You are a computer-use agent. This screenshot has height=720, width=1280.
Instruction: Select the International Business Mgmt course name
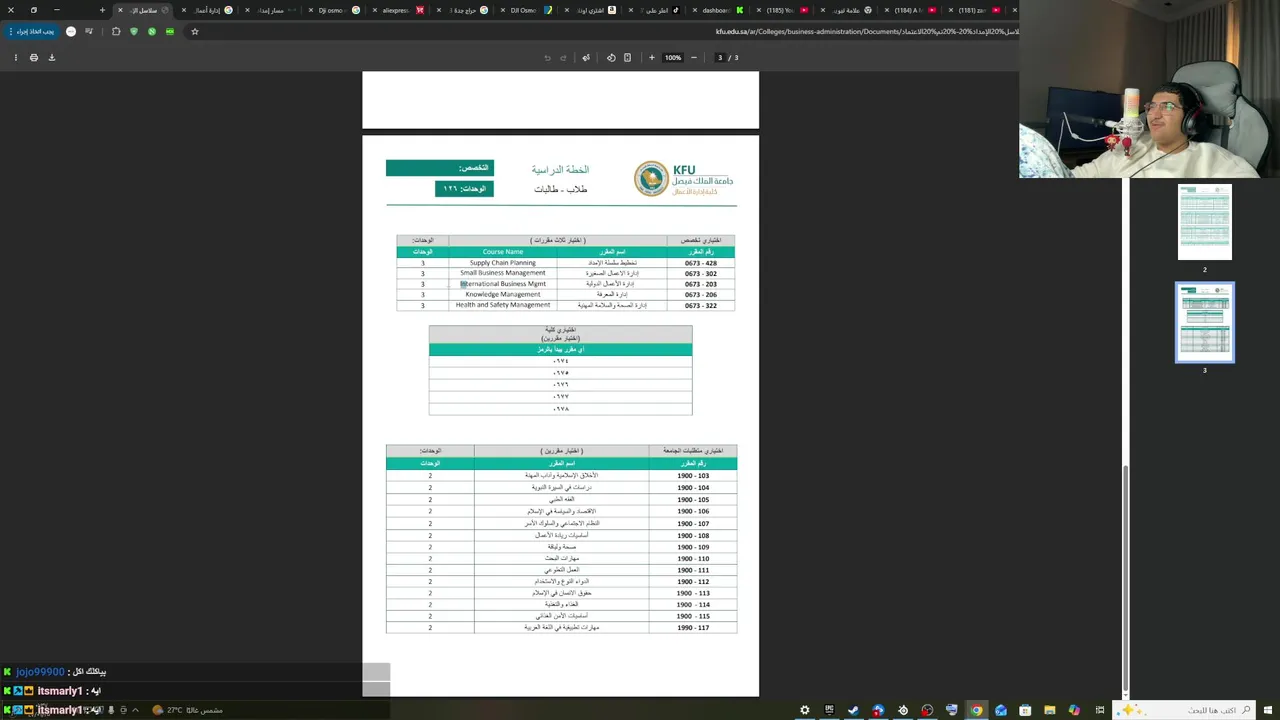tap(503, 284)
